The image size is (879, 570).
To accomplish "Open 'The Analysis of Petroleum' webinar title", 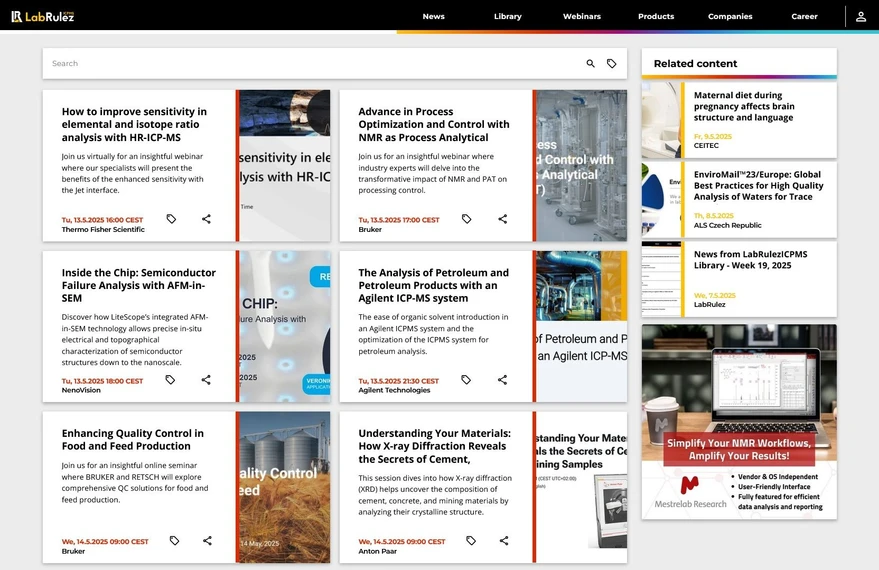I will click(x=433, y=285).
